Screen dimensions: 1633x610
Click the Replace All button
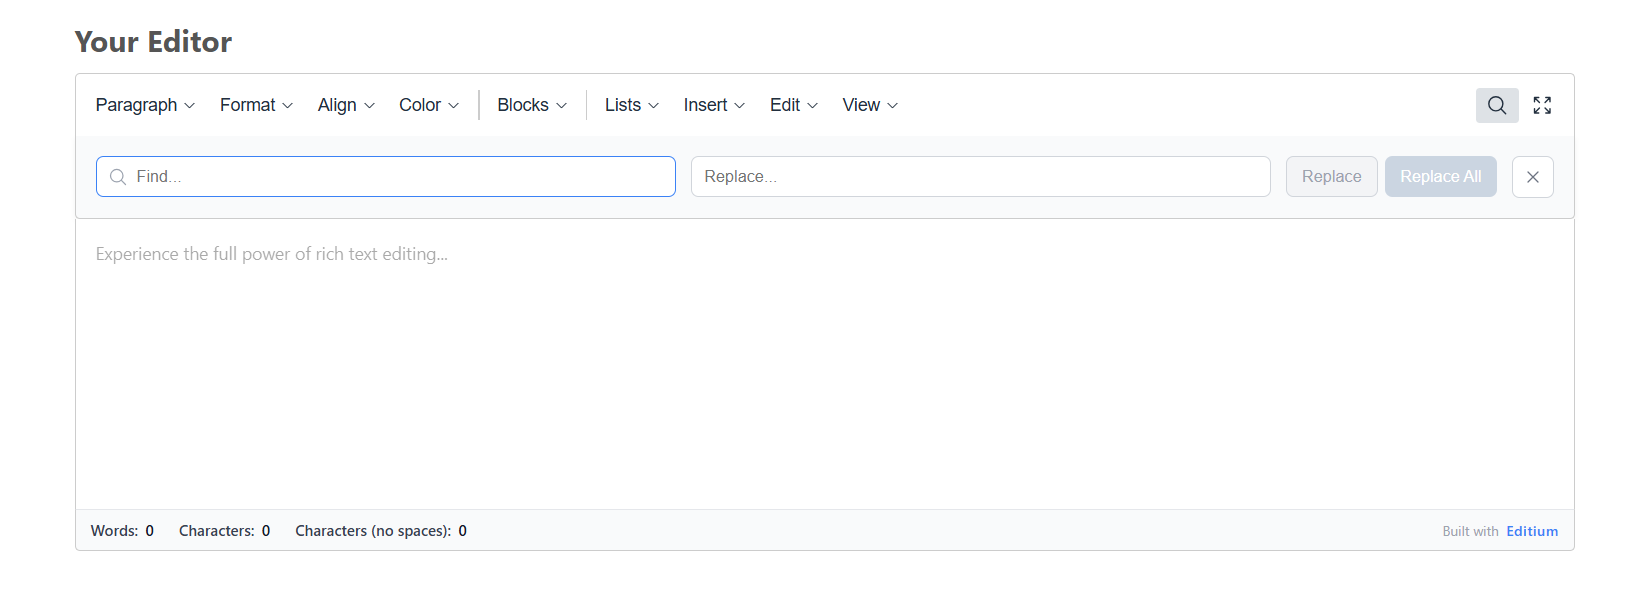click(1440, 176)
